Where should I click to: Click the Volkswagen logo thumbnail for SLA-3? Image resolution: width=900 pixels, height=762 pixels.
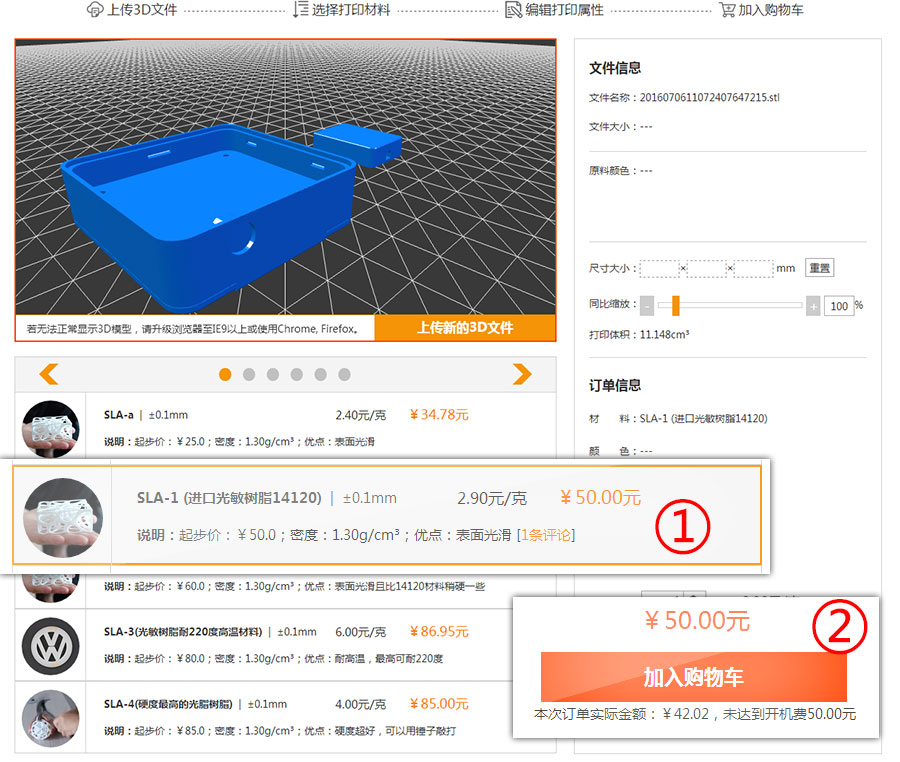[x=50, y=645]
